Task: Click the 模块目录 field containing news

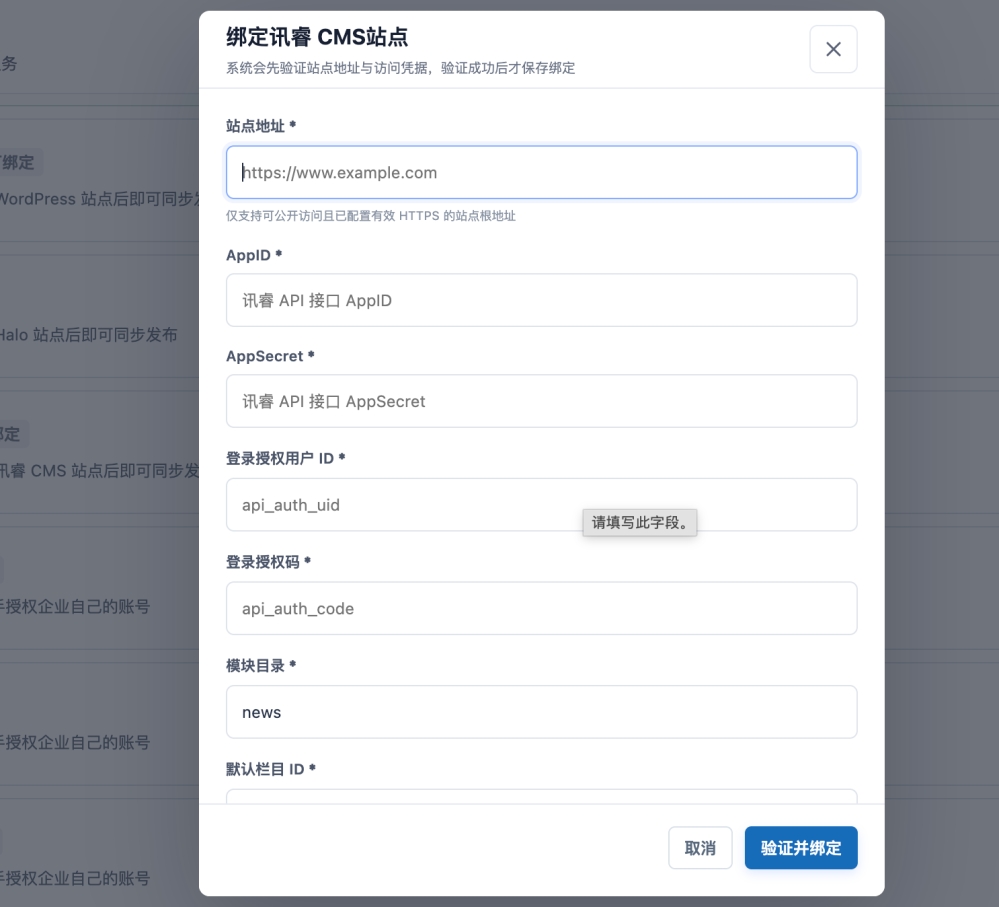Action: (542, 712)
